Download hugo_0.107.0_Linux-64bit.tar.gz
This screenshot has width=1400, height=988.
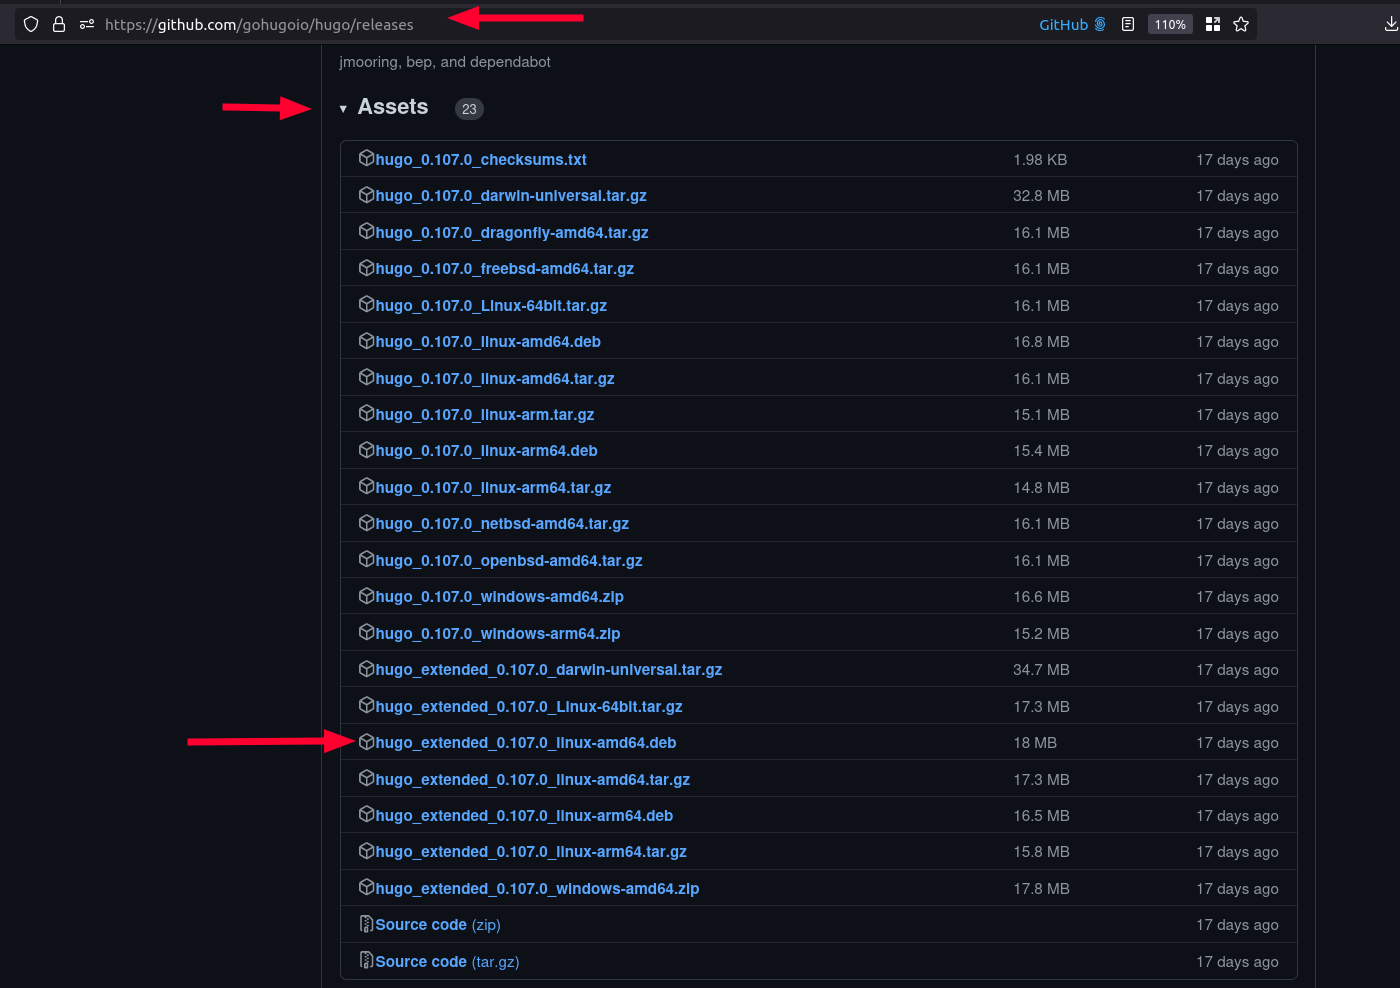(491, 306)
